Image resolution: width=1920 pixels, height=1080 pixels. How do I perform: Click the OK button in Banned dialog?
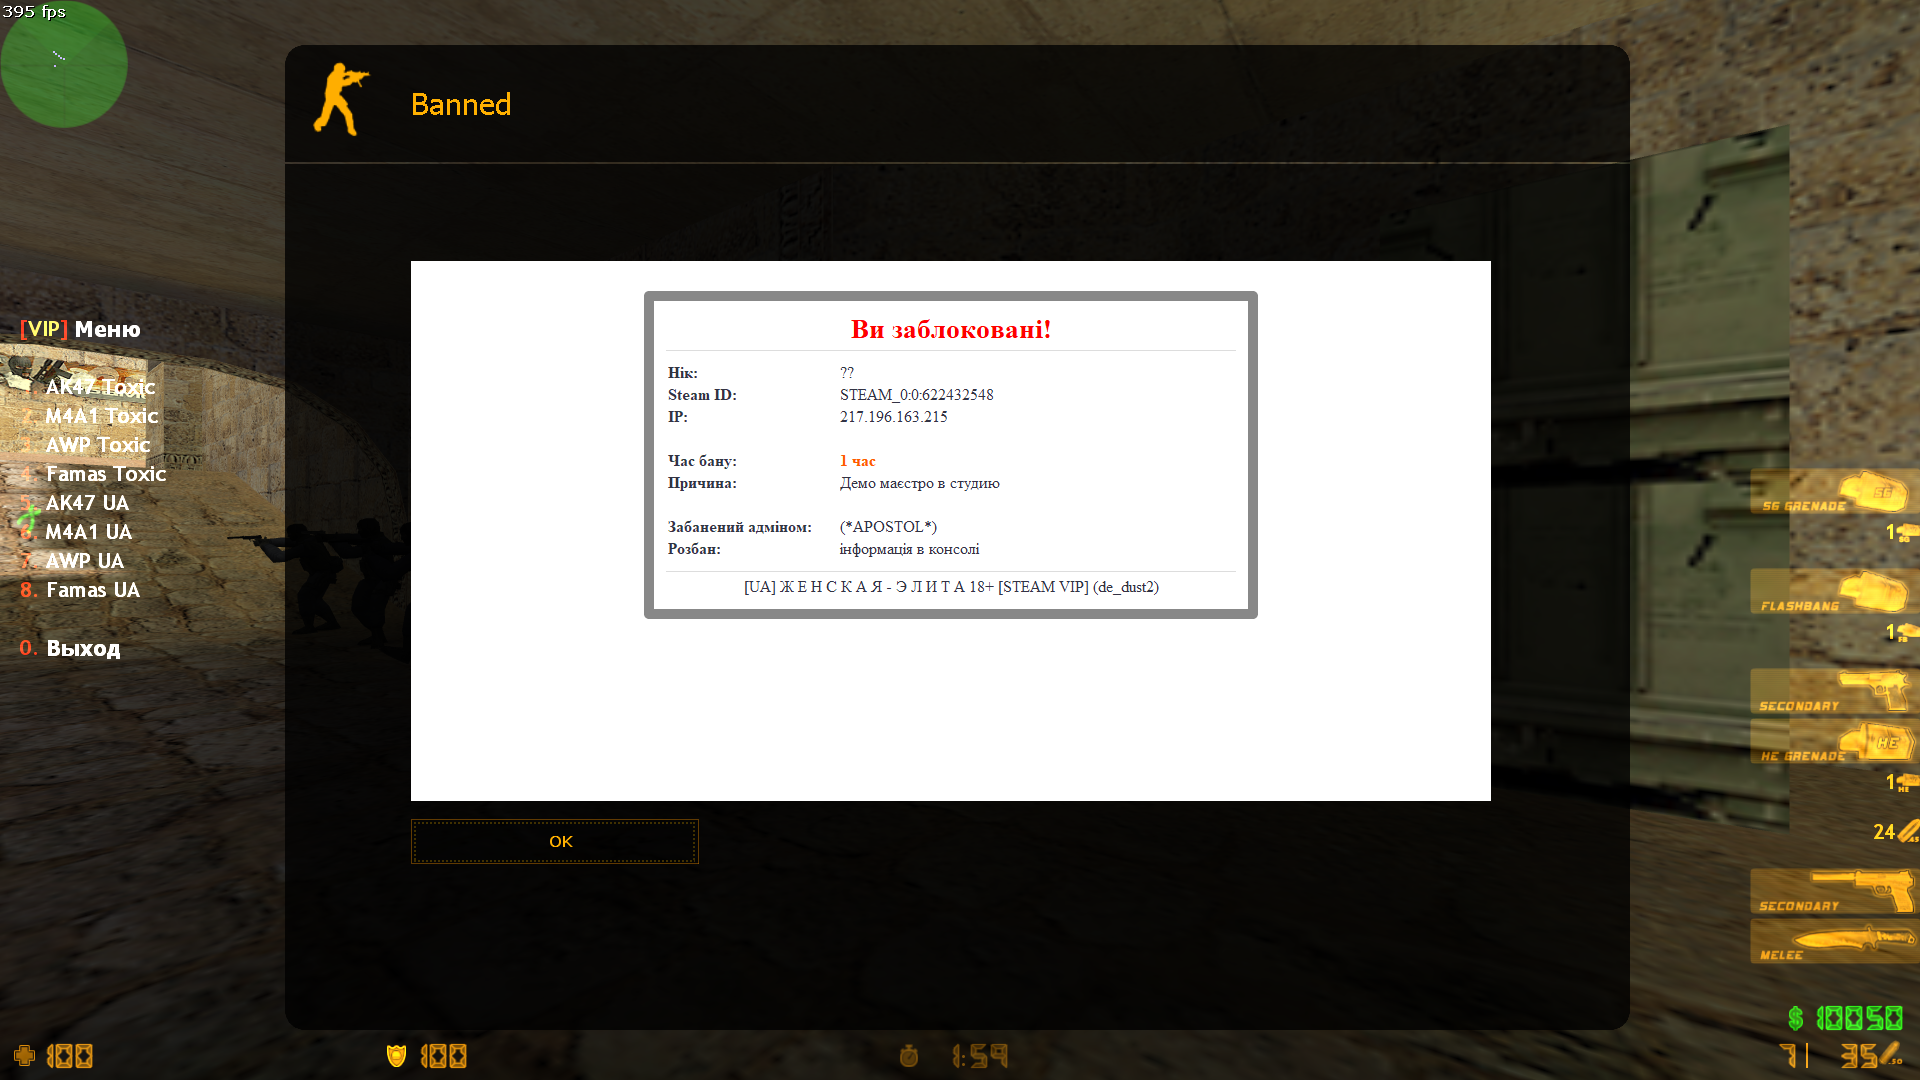[x=555, y=842]
